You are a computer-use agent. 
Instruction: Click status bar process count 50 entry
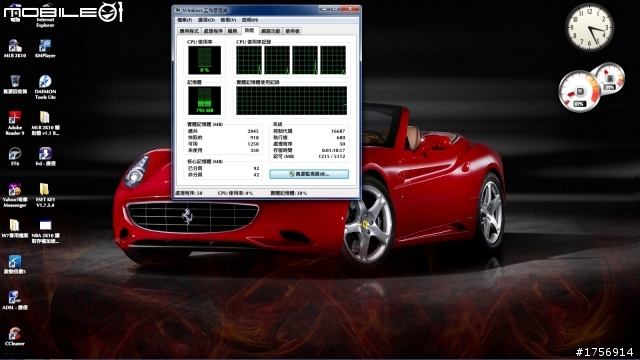coord(189,193)
